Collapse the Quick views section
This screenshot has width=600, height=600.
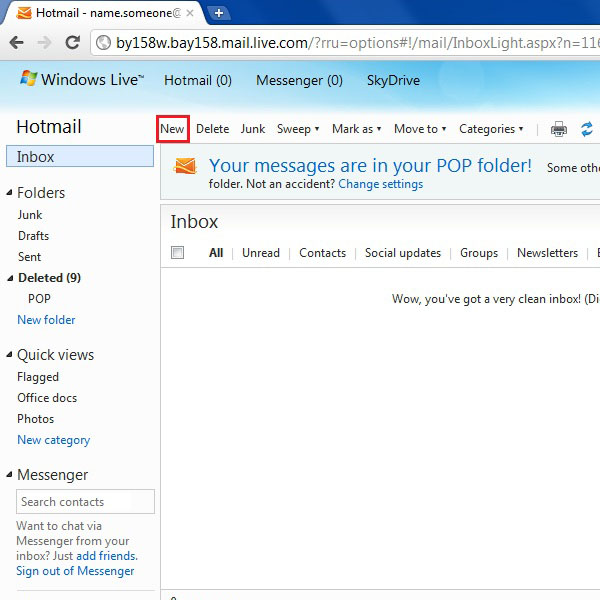click(x=10, y=355)
